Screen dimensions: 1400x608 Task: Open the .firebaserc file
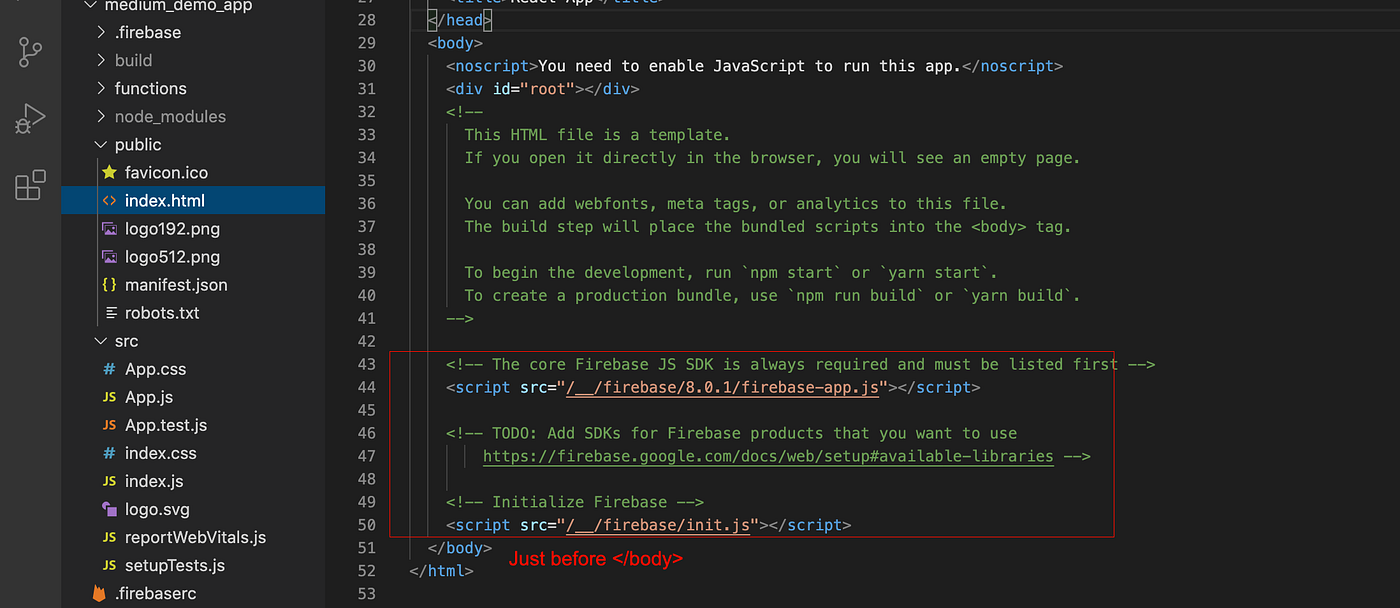pos(155,593)
